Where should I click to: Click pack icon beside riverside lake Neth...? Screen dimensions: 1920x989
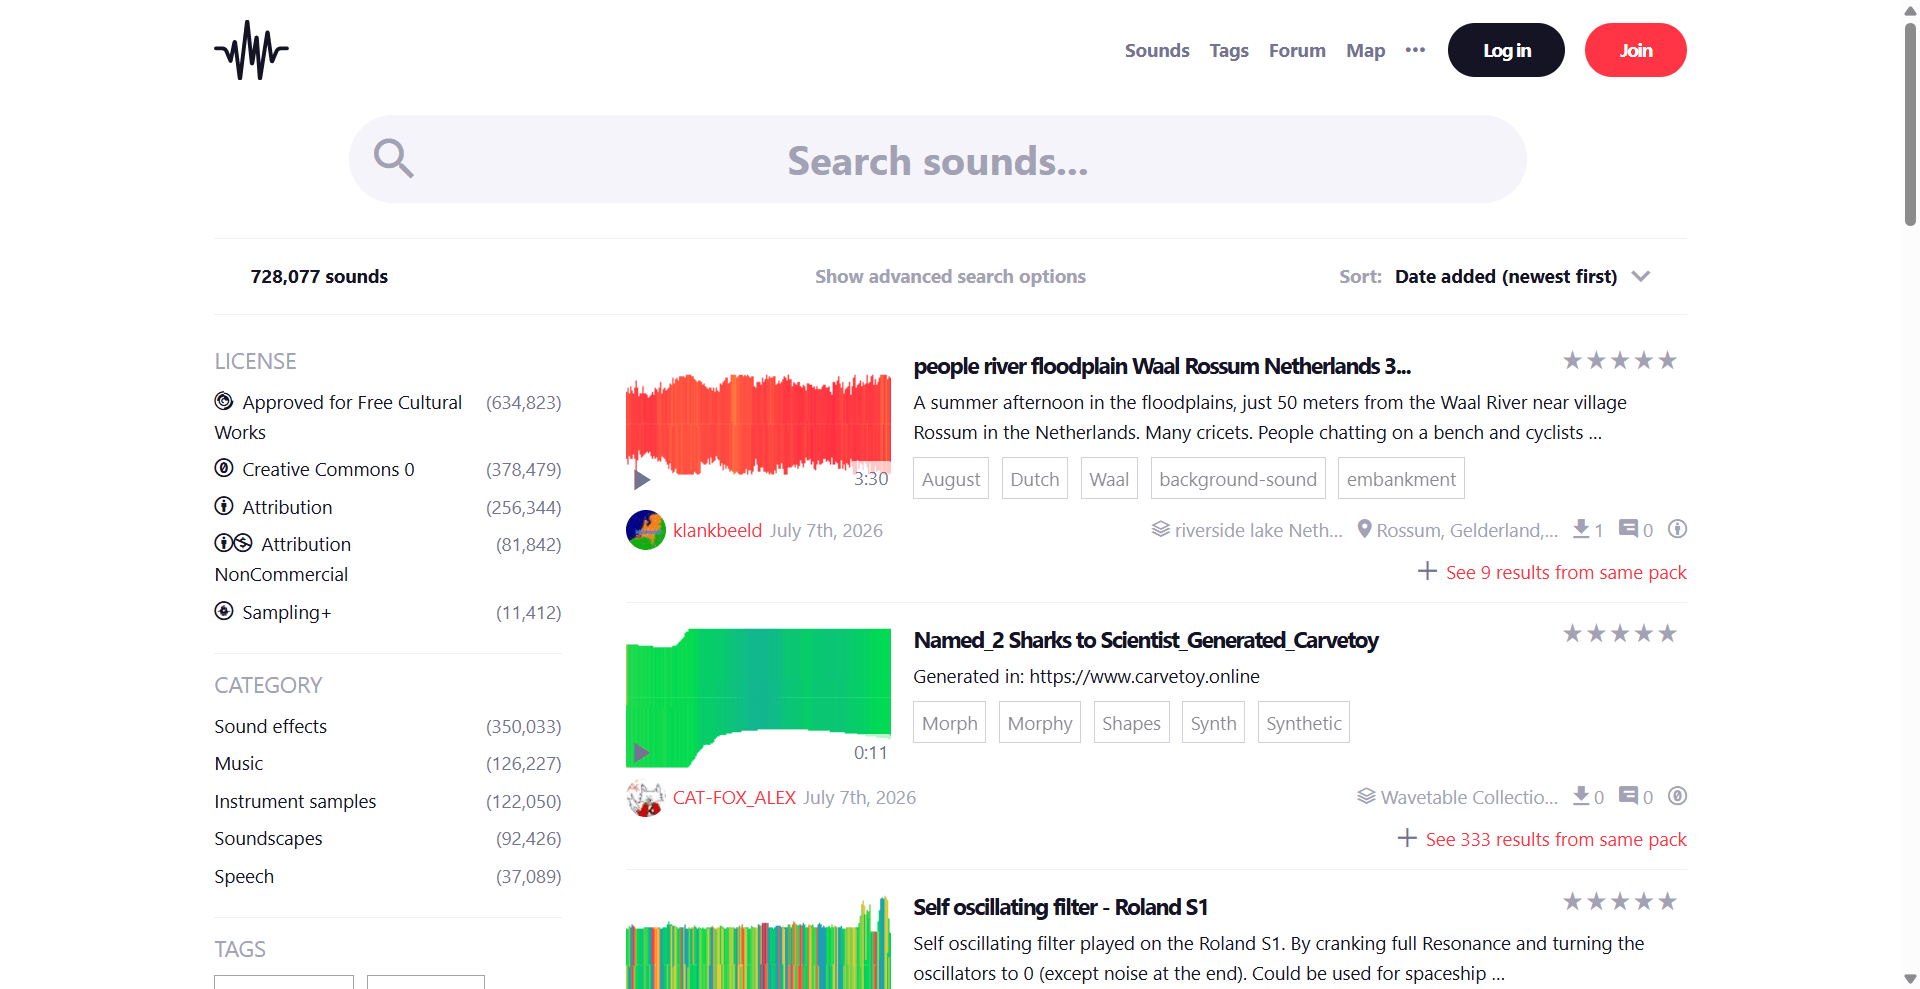pyautogui.click(x=1161, y=529)
